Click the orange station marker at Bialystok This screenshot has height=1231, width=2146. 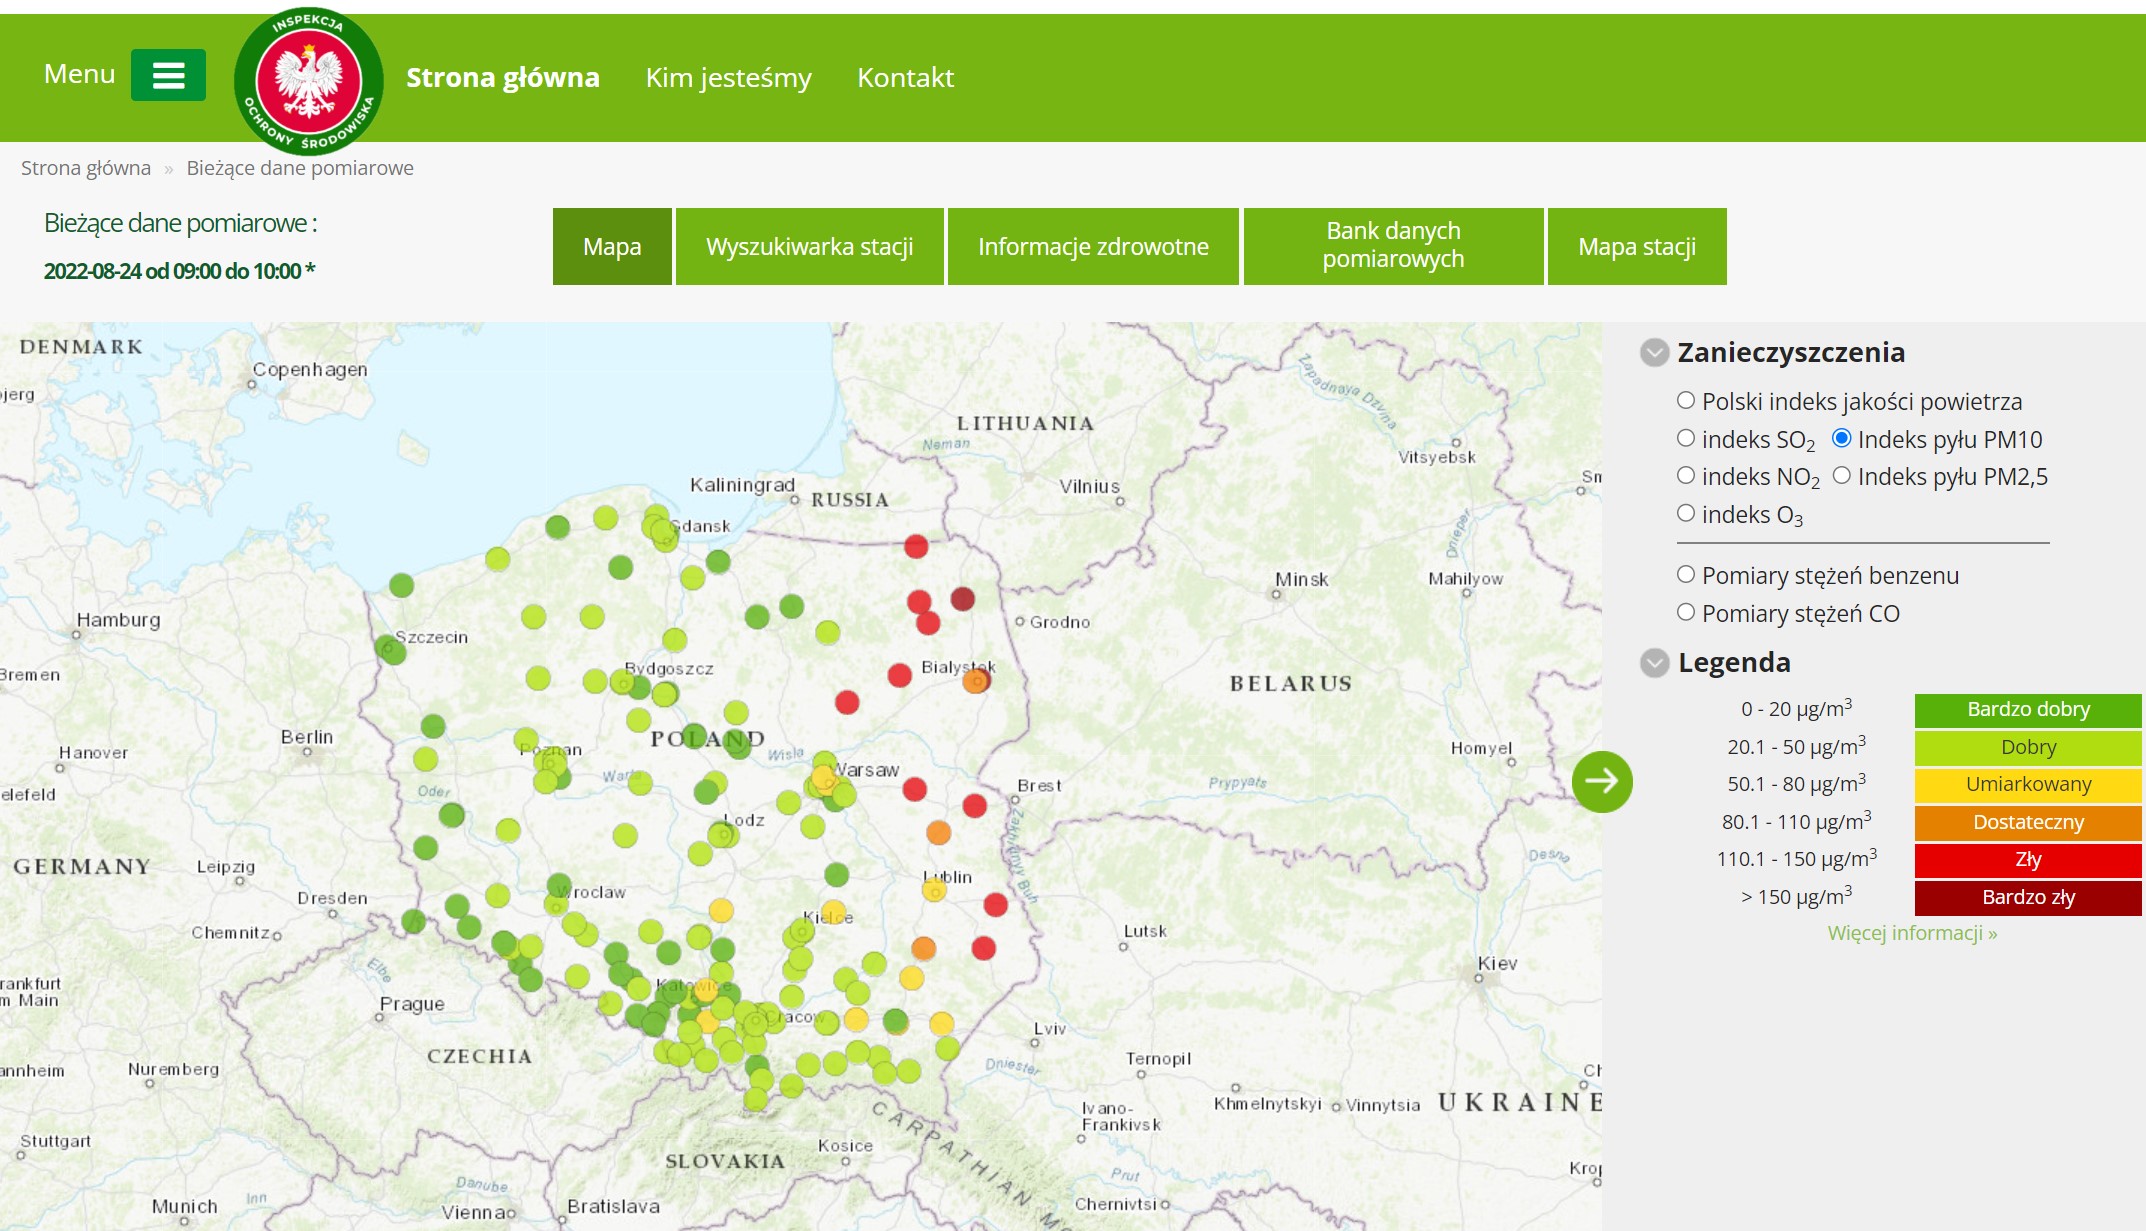tap(975, 682)
